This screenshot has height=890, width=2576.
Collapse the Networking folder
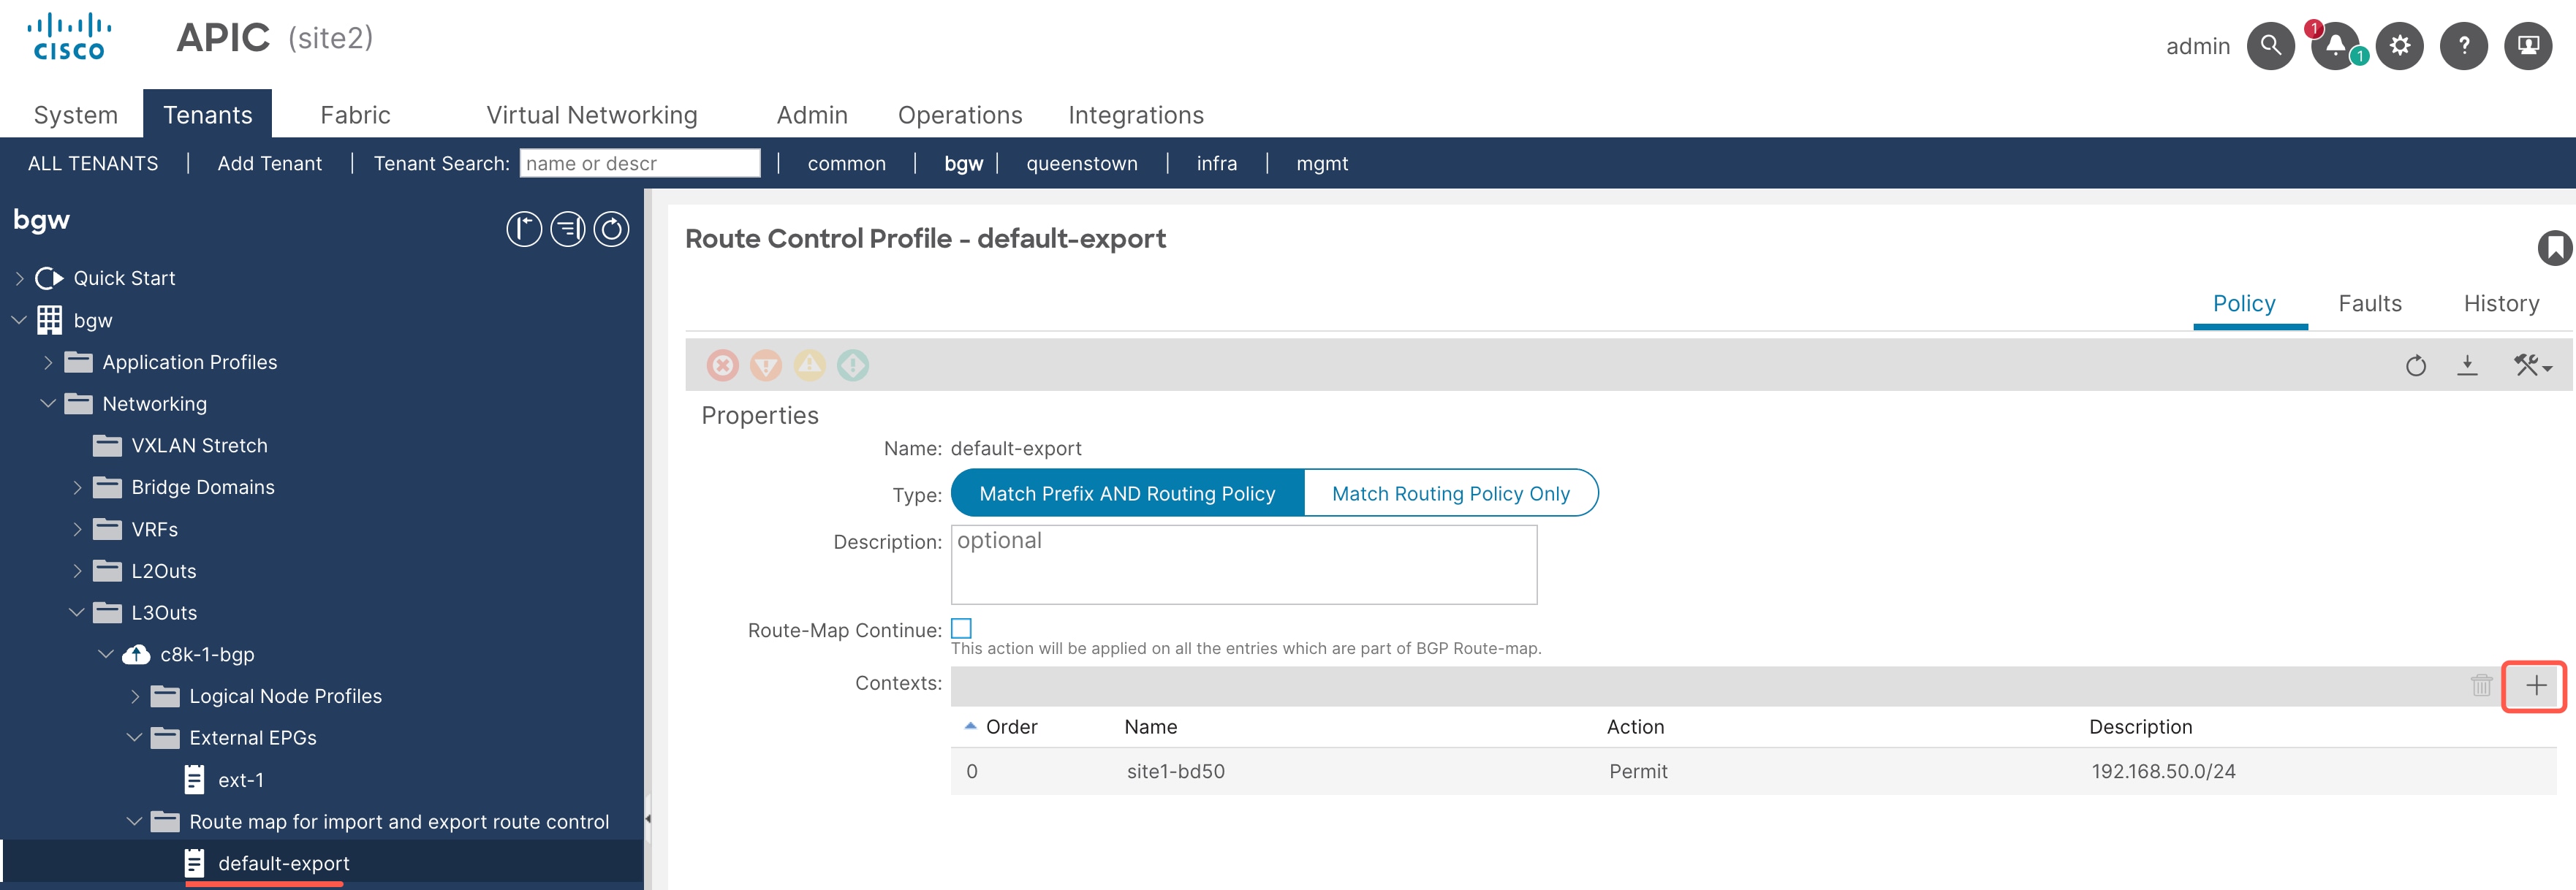click(x=48, y=404)
